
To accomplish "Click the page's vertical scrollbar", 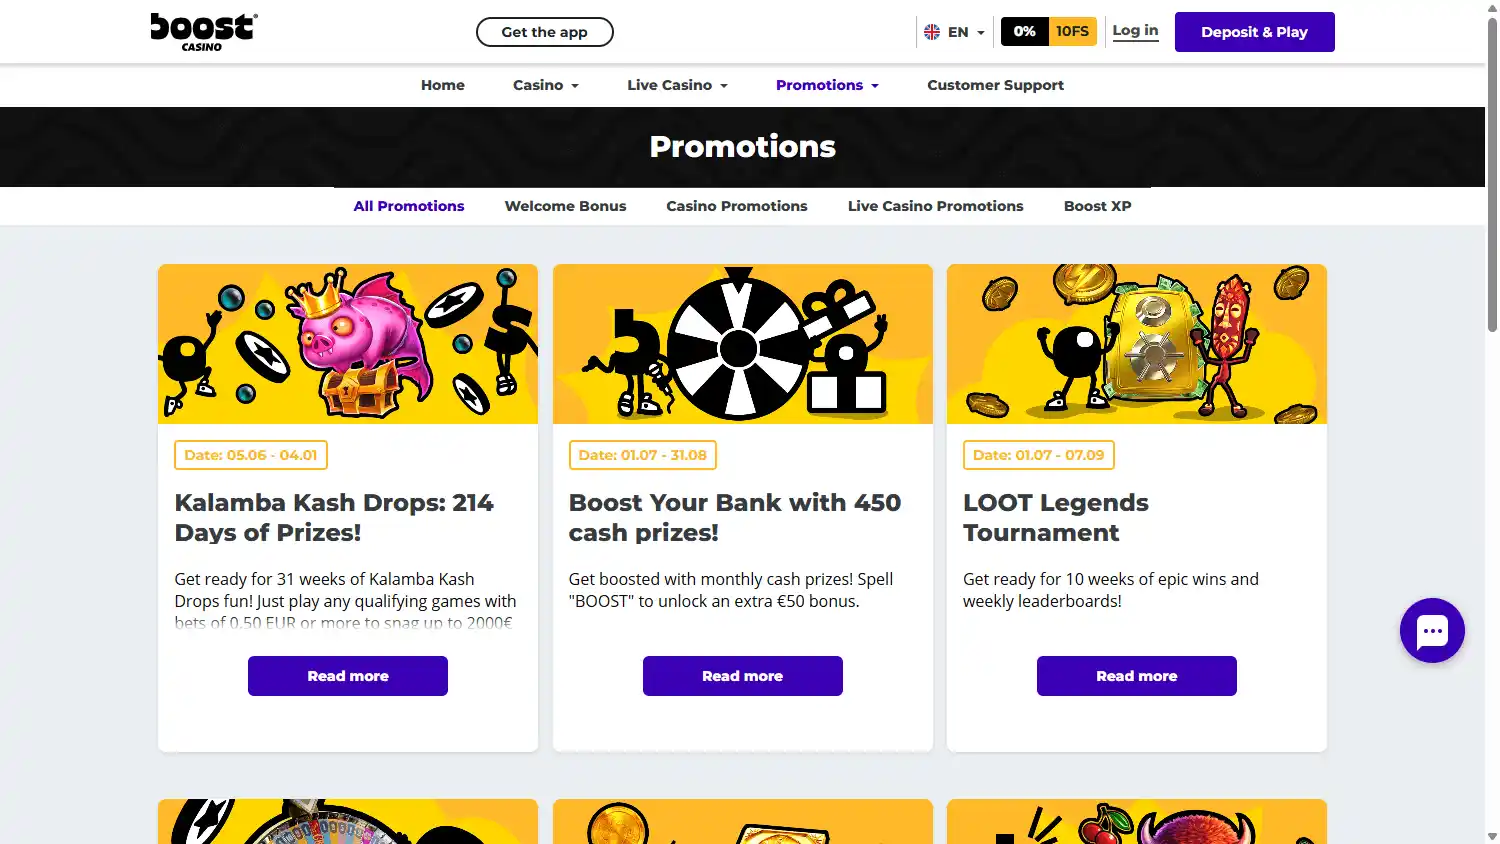I will pos(1492,180).
